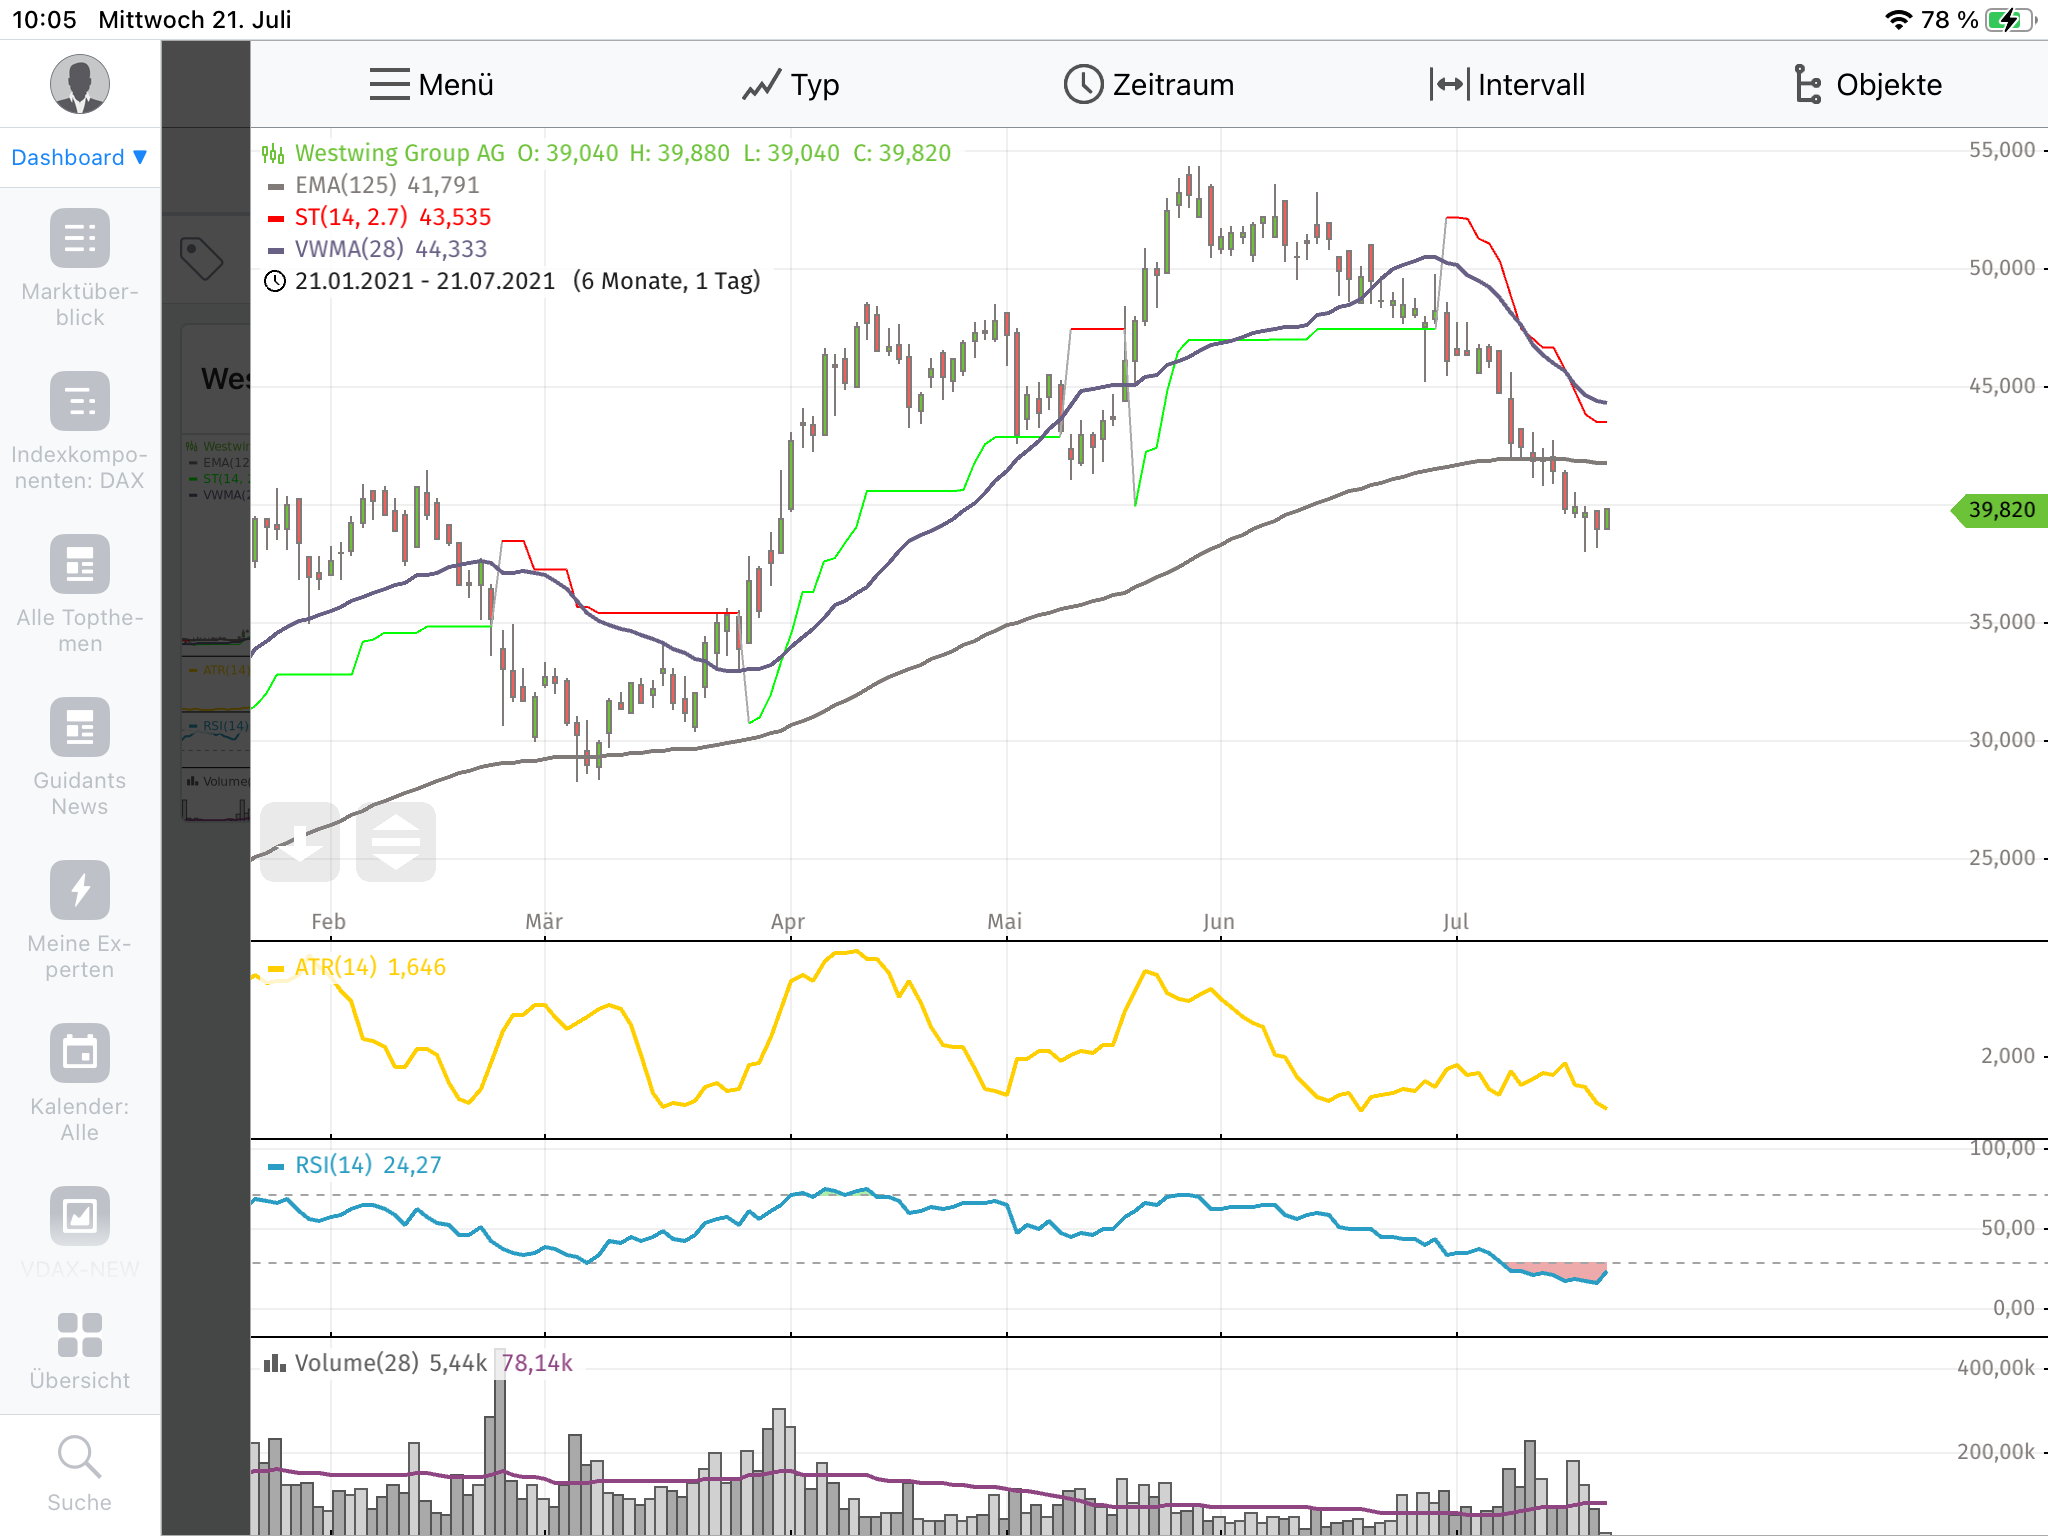The width and height of the screenshot is (2048, 1536).
Task: Open the Objekte drawing tools
Action: click(x=1866, y=85)
